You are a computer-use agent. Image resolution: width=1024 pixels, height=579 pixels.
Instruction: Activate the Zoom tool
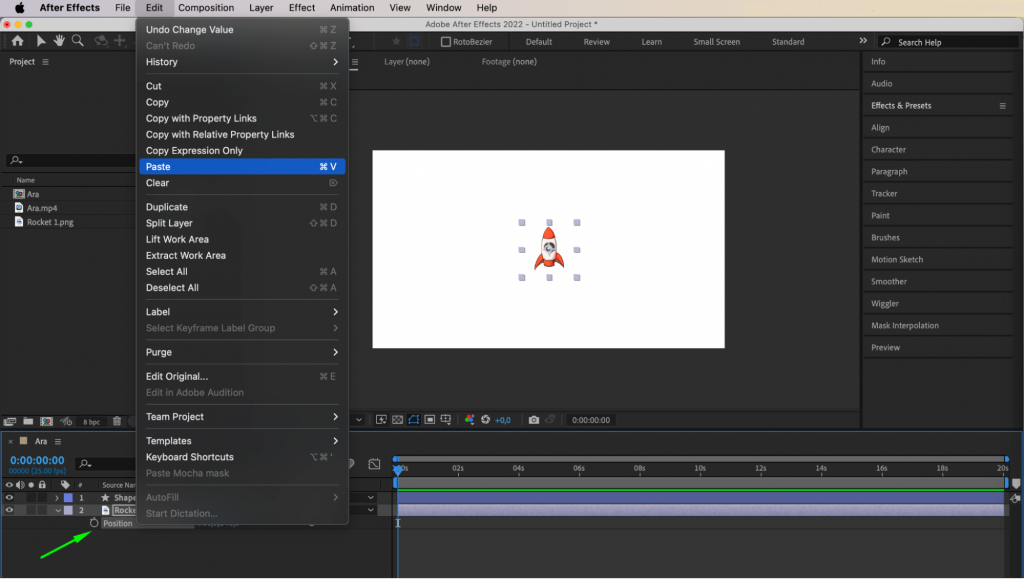coord(78,42)
